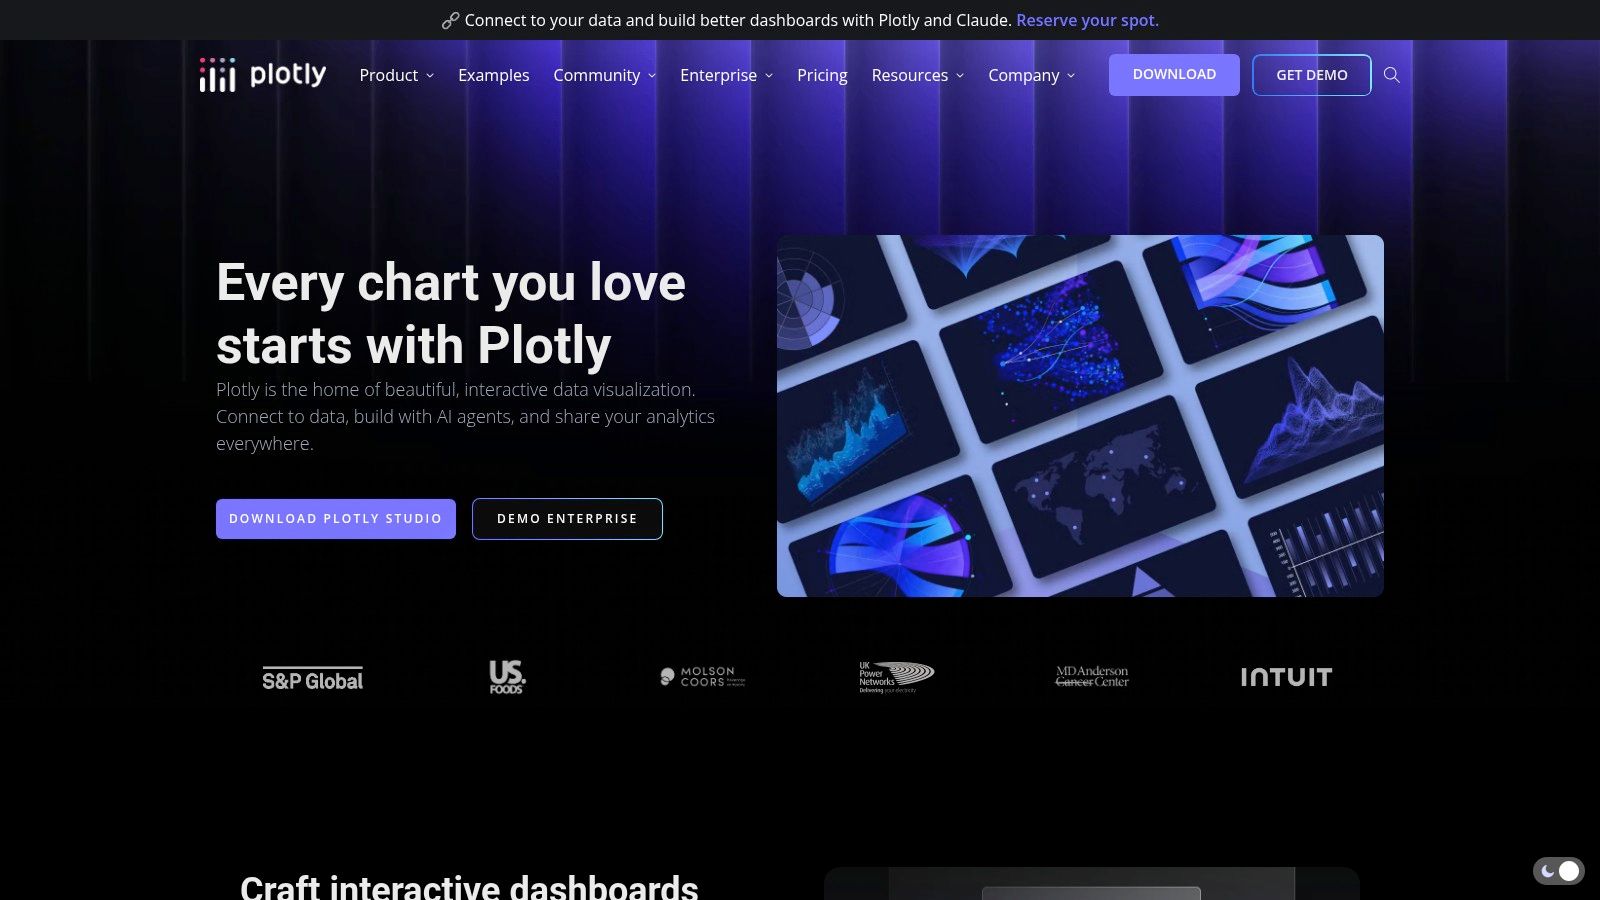
Task: Click the Molson Coors logo
Action: pos(703,677)
